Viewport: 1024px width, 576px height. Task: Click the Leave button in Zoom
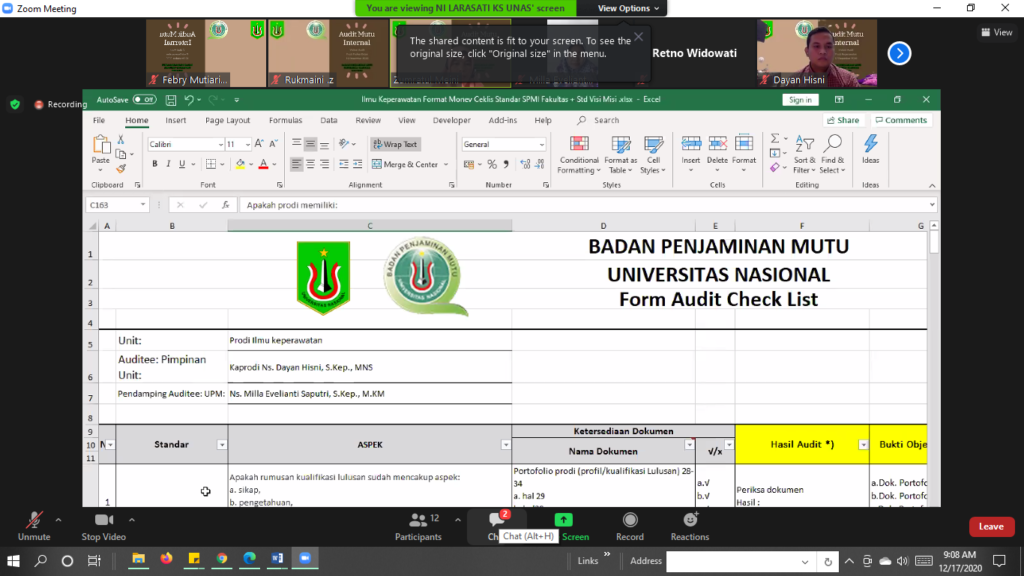coord(990,526)
